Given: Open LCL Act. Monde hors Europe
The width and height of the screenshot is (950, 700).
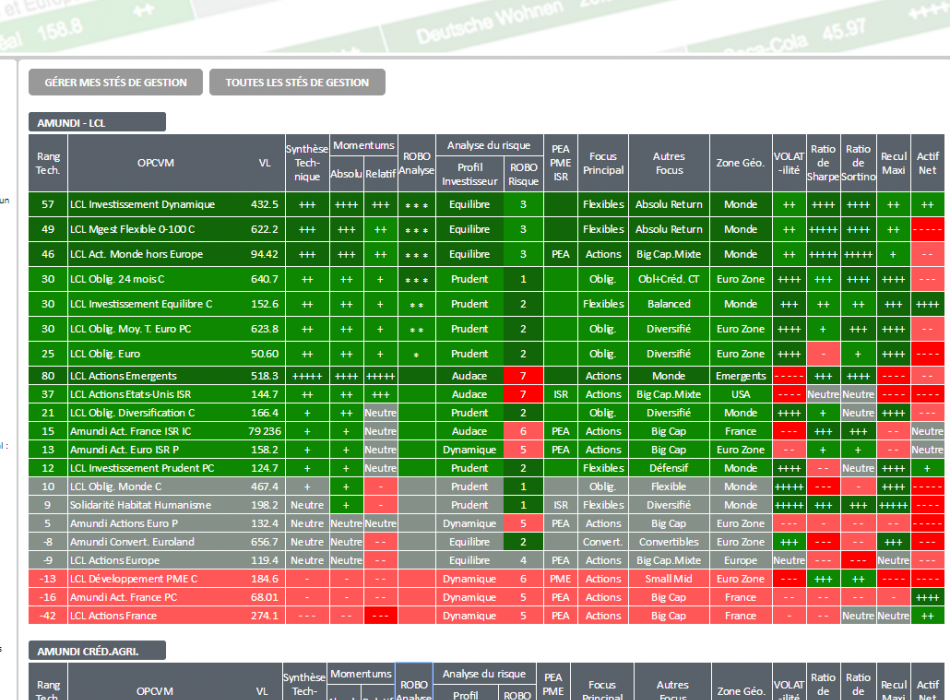Looking at the screenshot, I should (136, 254).
